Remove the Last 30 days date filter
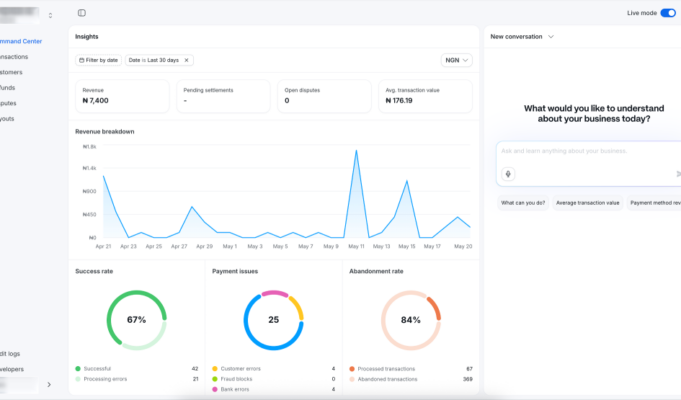 tap(187, 60)
